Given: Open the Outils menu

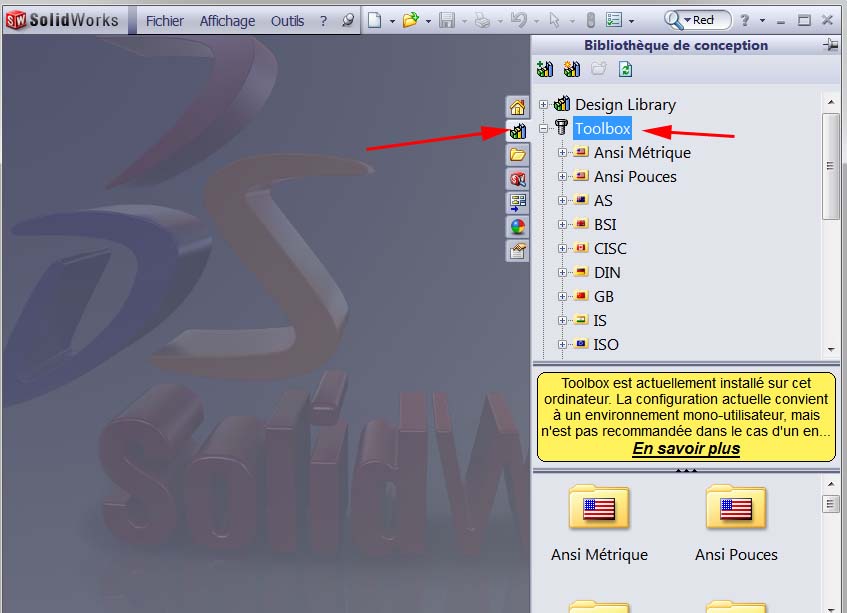Looking at the screenshot, I should click(287, 21).
